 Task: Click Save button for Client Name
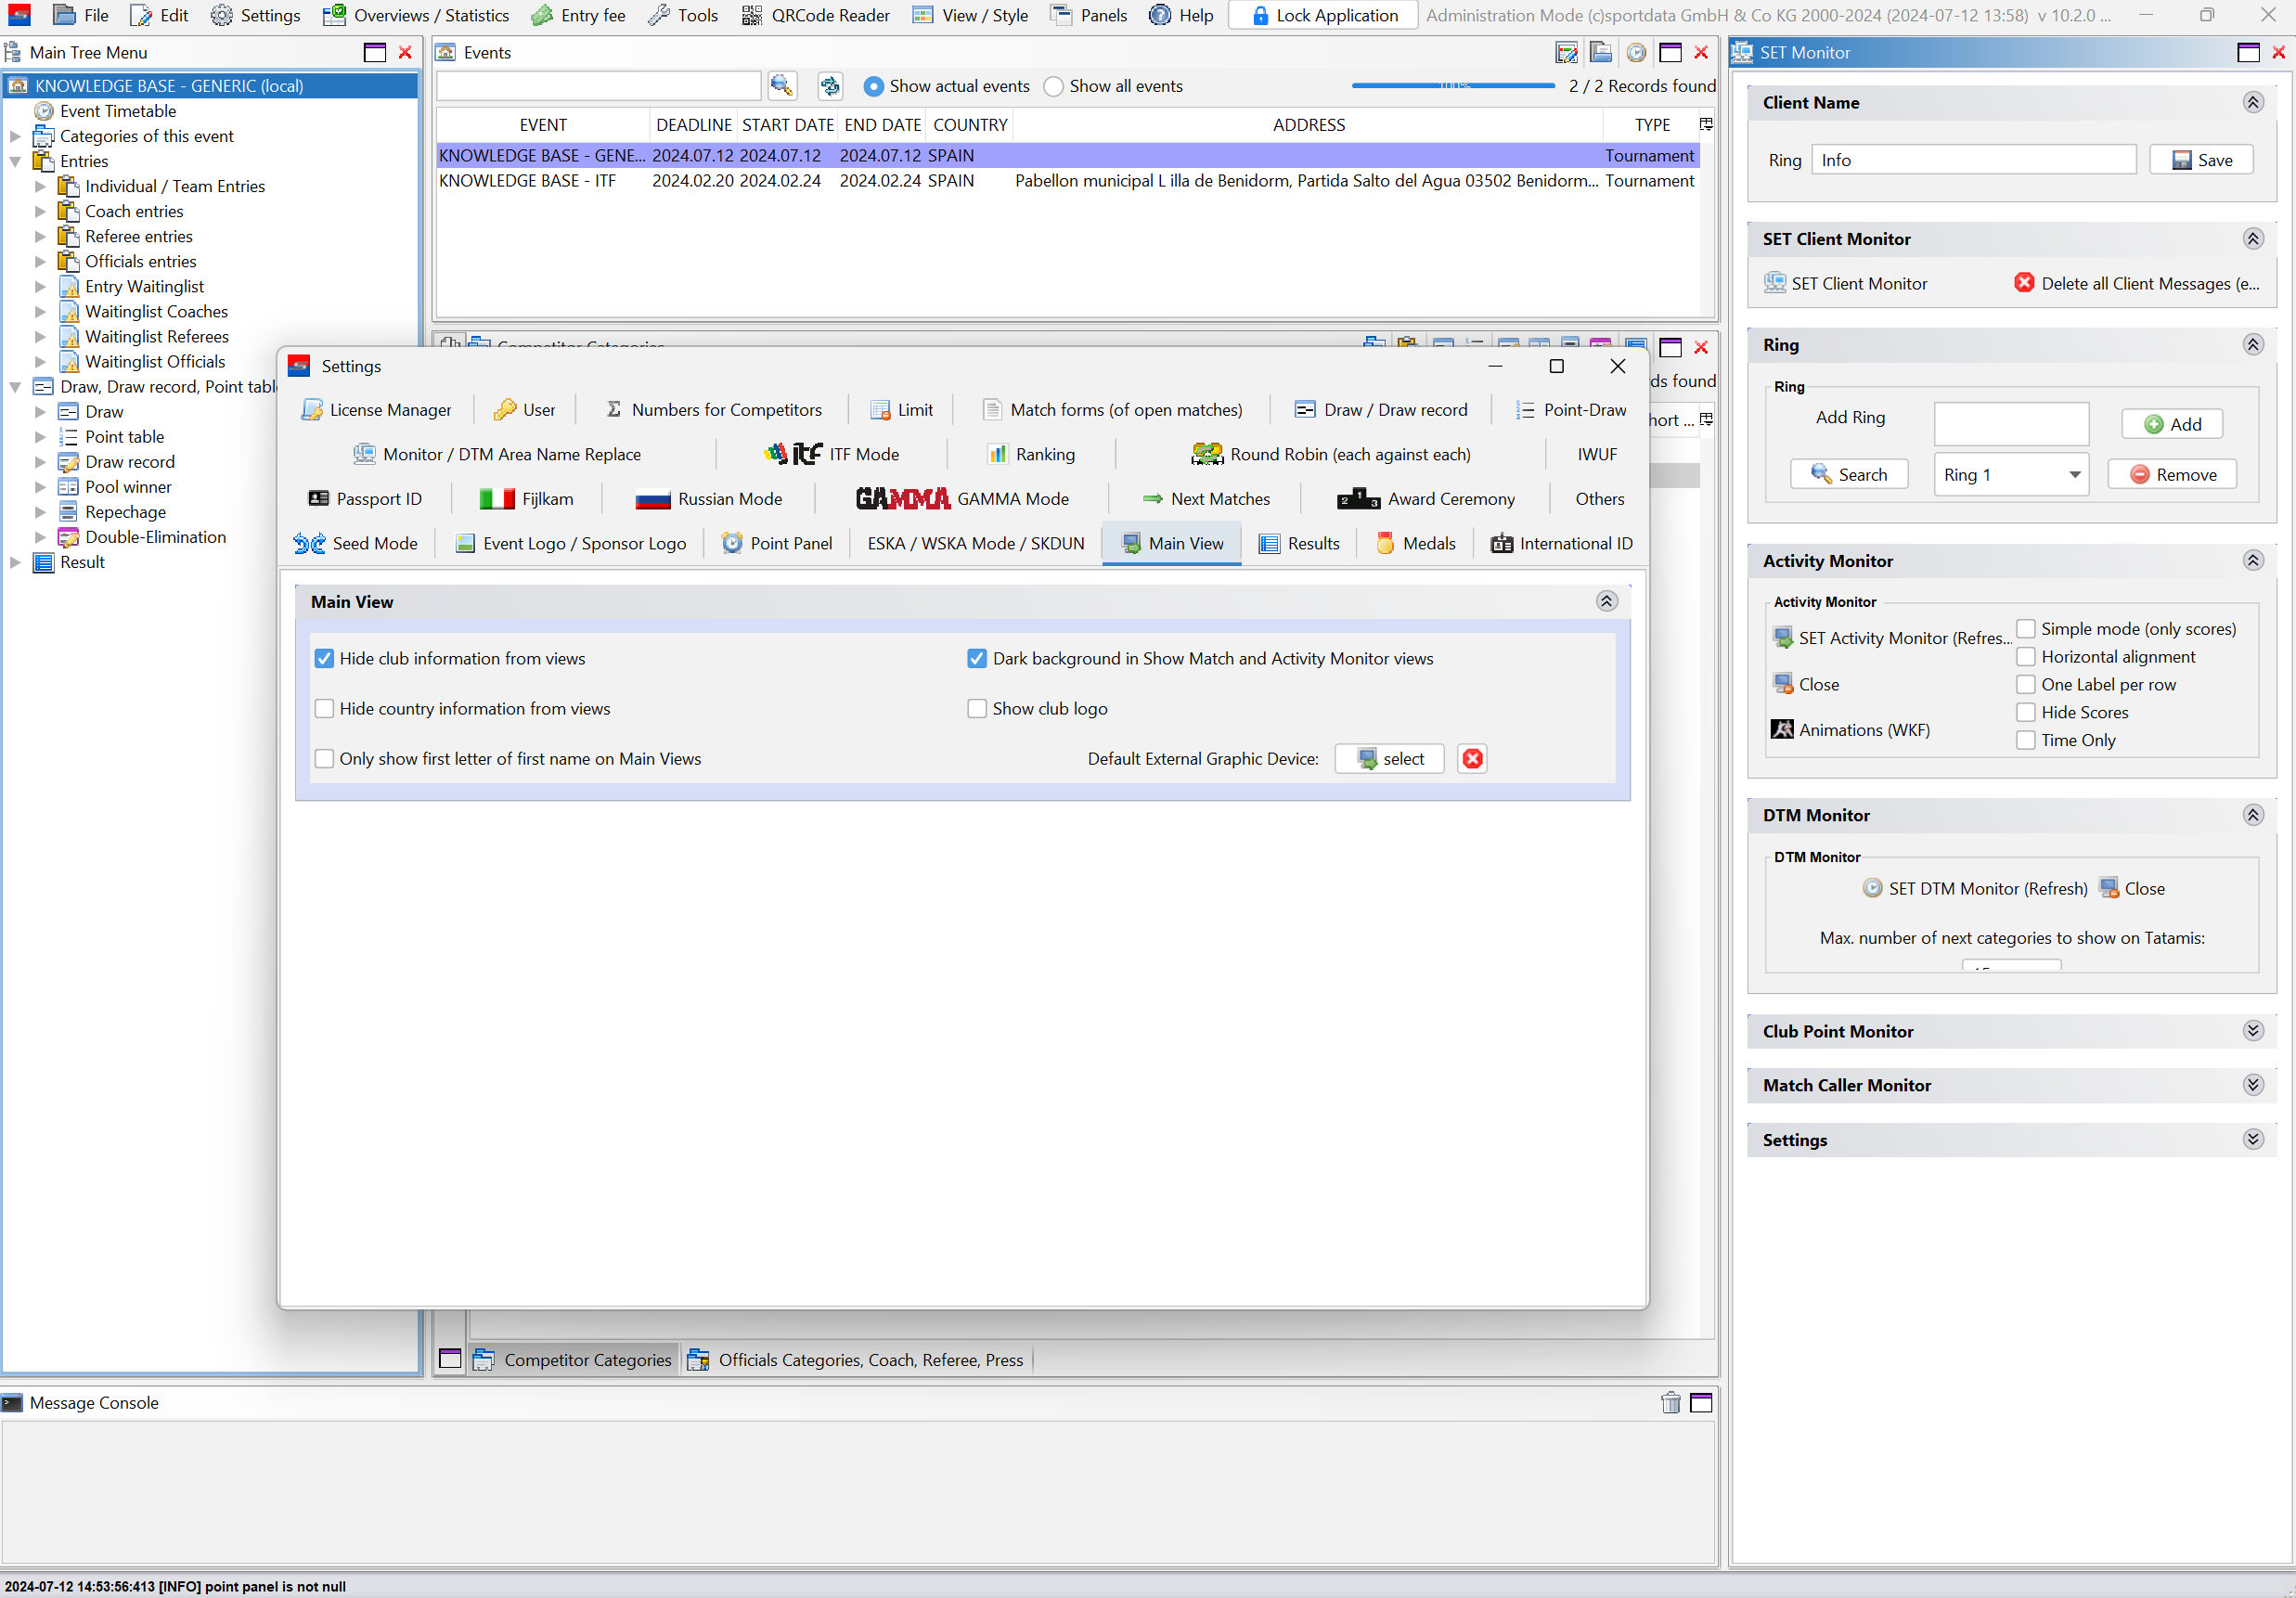point(2201,160)
